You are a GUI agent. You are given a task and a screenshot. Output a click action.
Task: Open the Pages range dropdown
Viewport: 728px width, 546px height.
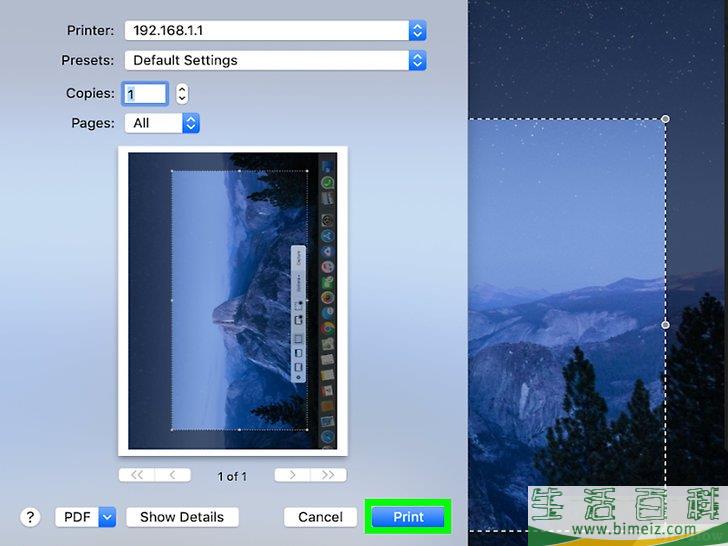162,123
